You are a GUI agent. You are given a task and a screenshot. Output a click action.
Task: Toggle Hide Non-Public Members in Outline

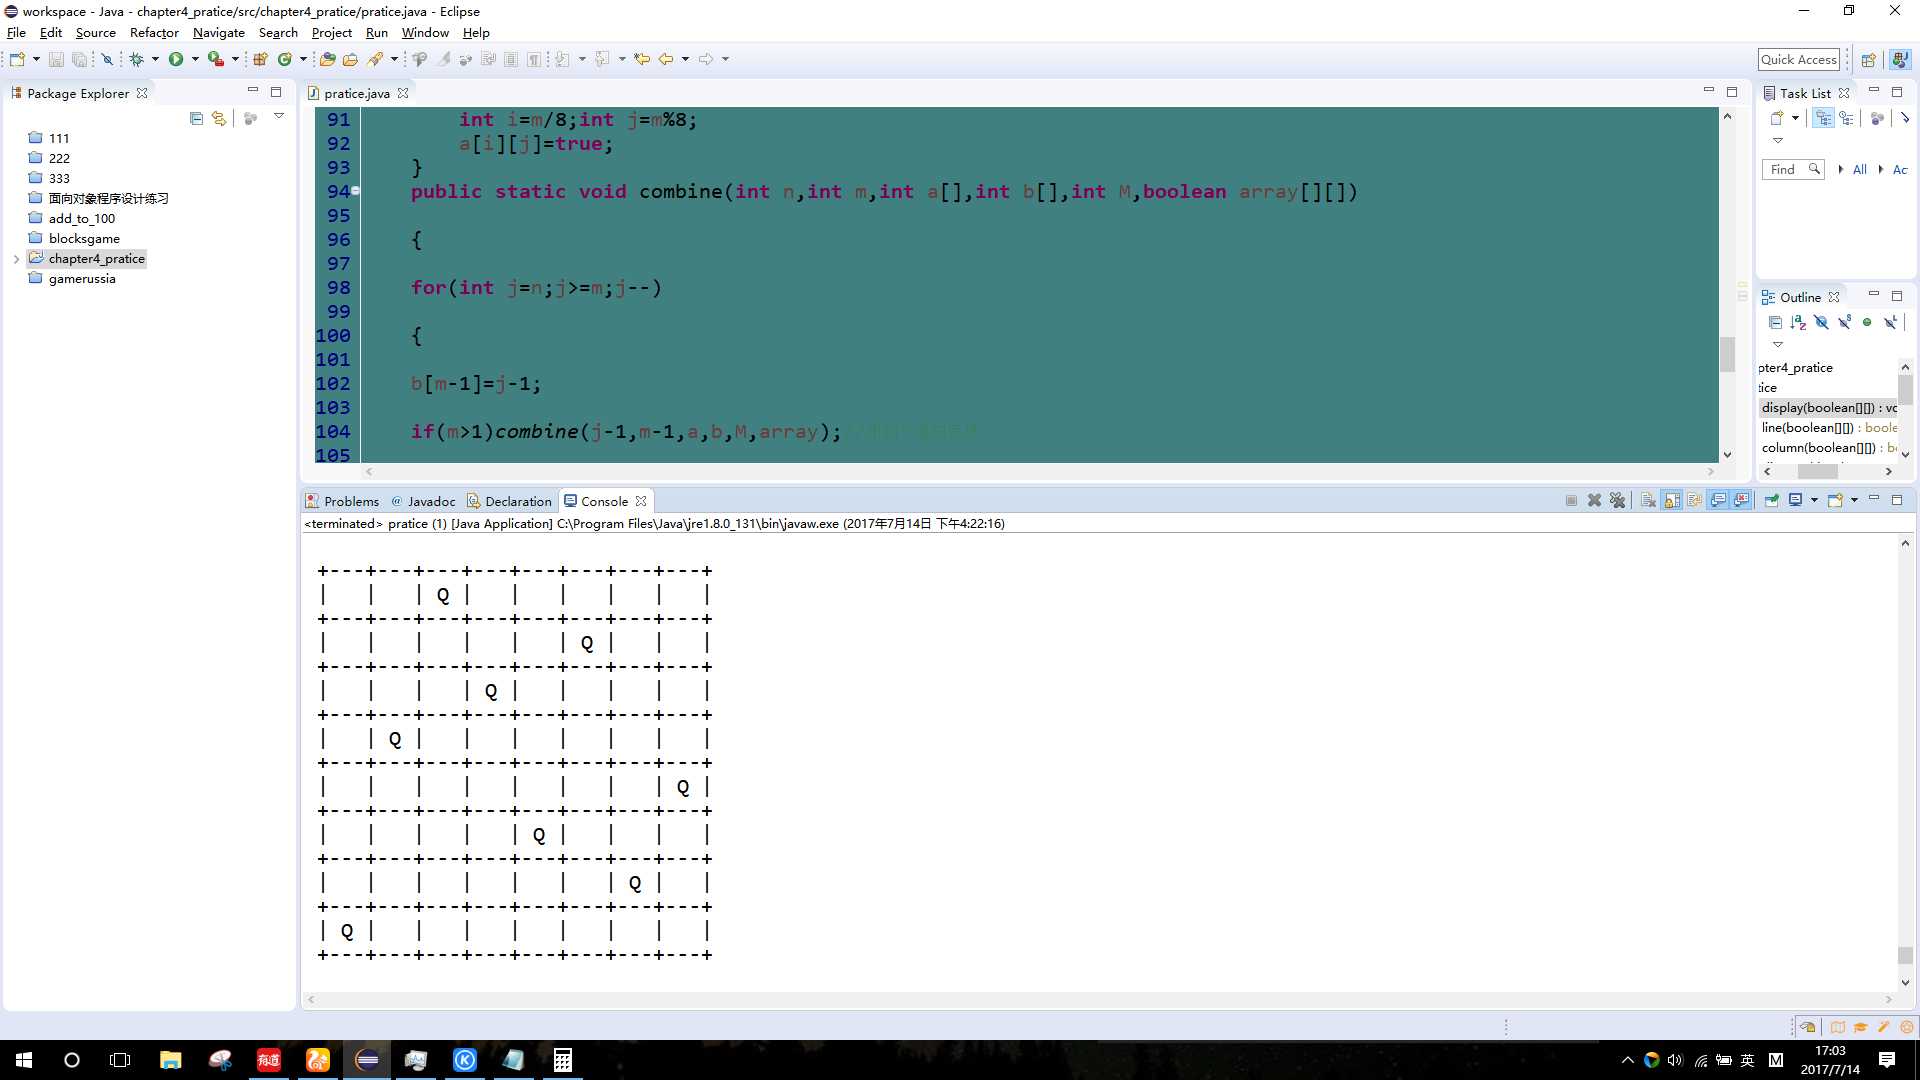click(x=1867, y=322)
